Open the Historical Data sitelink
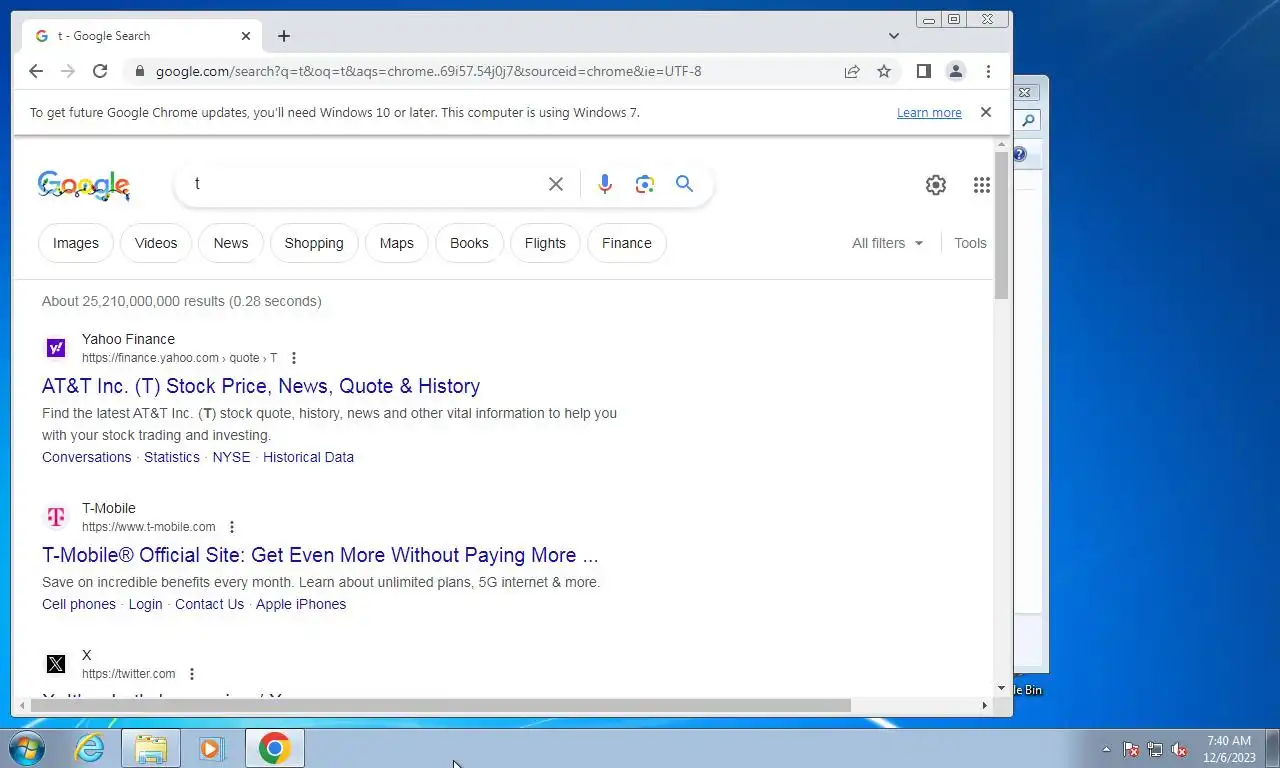 click(x=308, y=457)
